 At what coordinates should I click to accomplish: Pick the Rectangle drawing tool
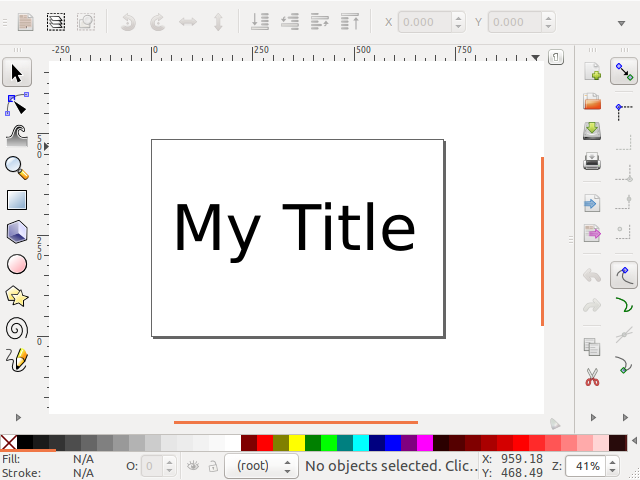pos(16,200)
